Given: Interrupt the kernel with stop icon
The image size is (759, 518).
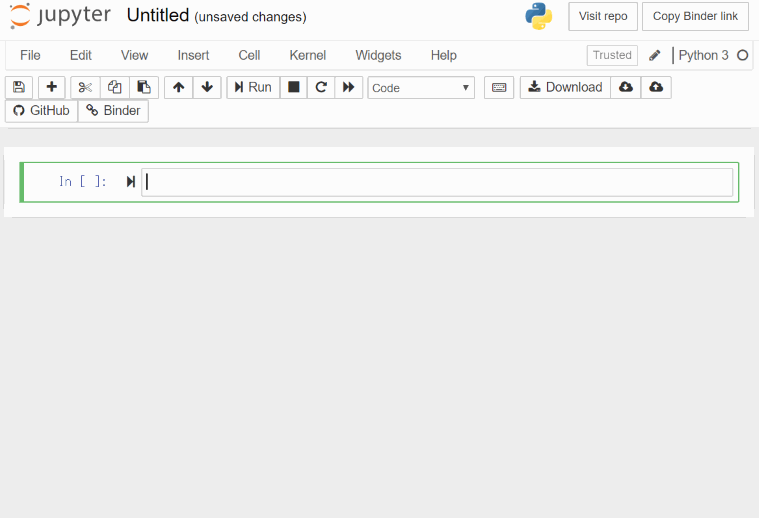Looking at the screenshot, I should coord(293,87).
